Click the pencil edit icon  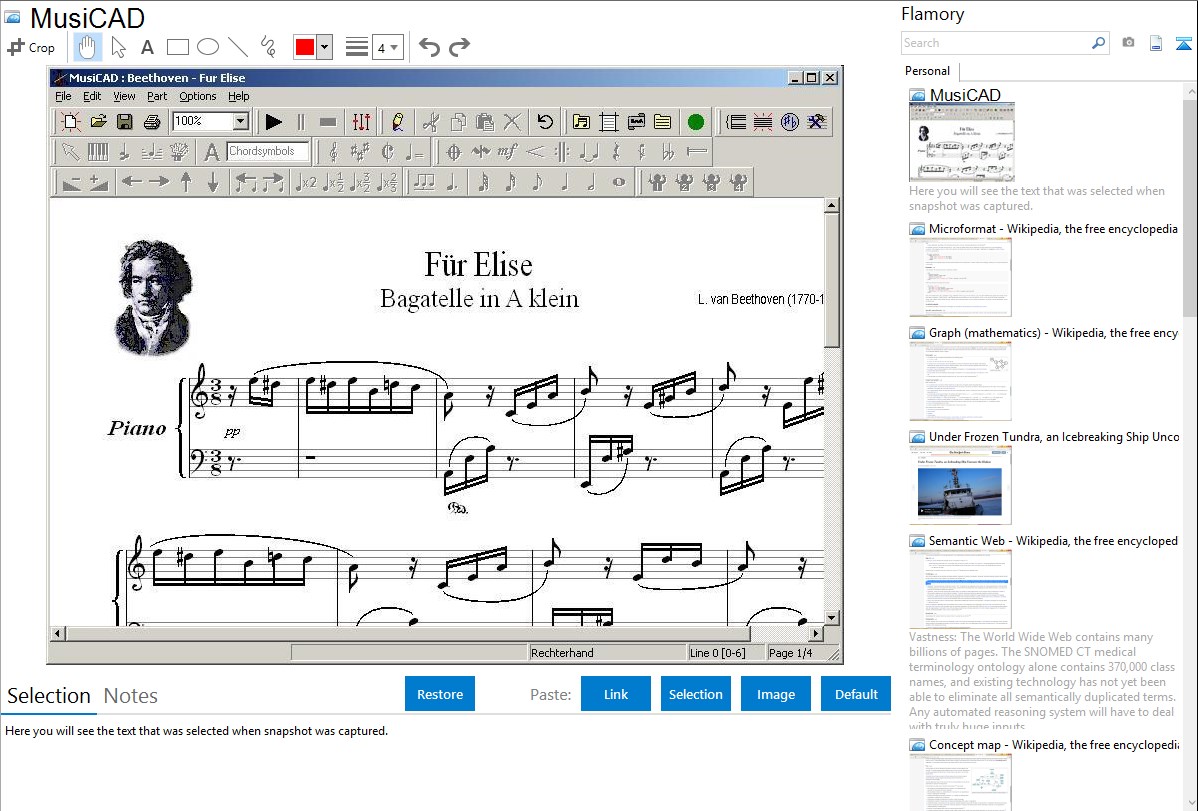pyautogui.click(x=397, y=122)
